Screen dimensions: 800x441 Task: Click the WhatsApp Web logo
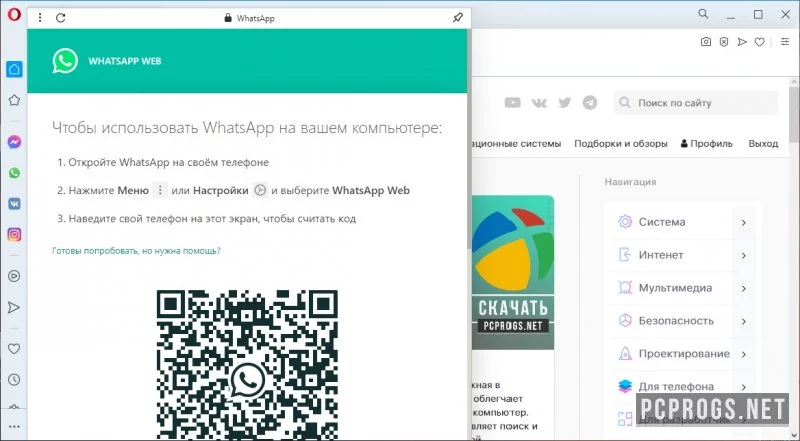[x=65, y=61]
